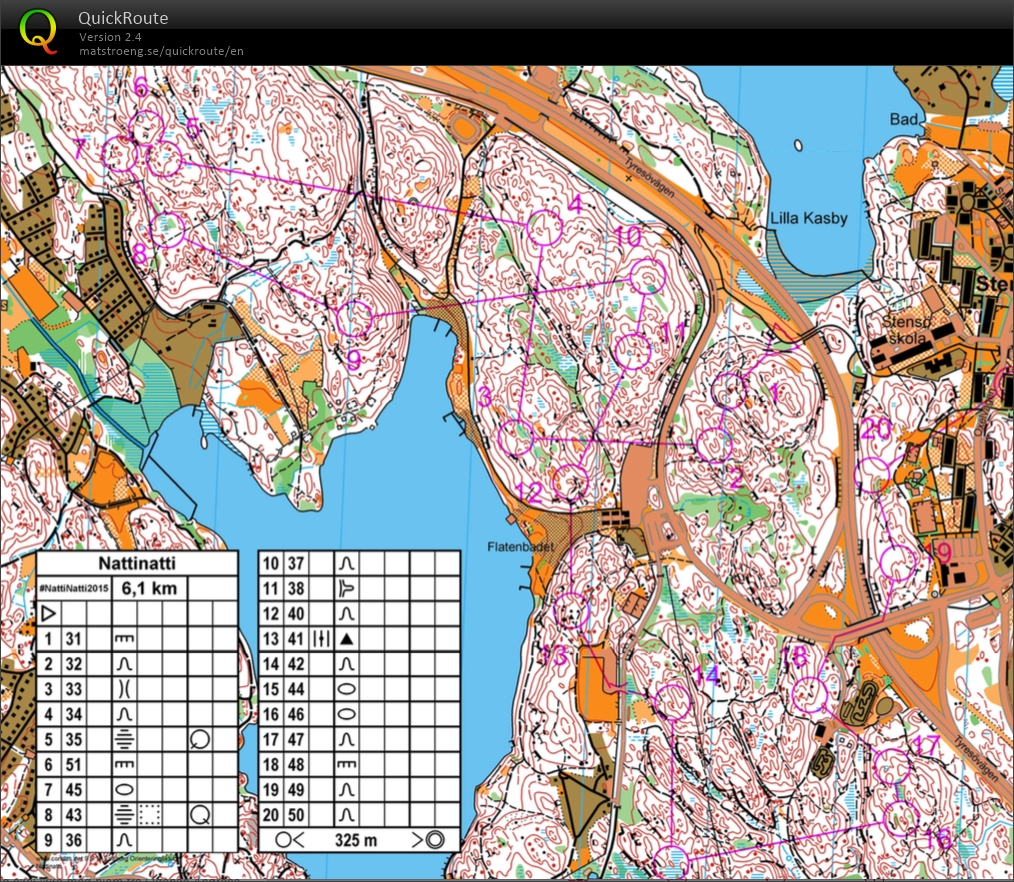1014x882 pixels.
Task: Click control code 37 in row 10
Action: 296,563
